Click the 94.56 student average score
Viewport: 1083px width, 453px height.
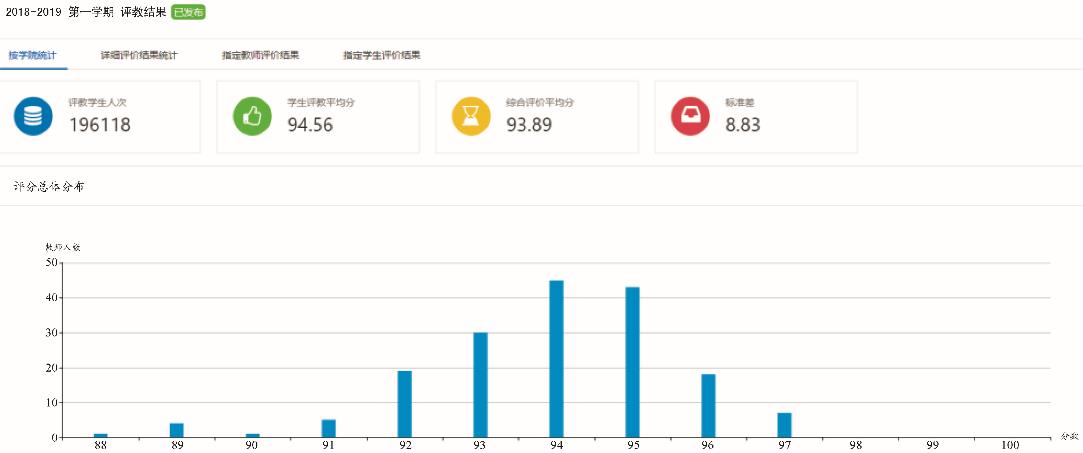(310, 125)
